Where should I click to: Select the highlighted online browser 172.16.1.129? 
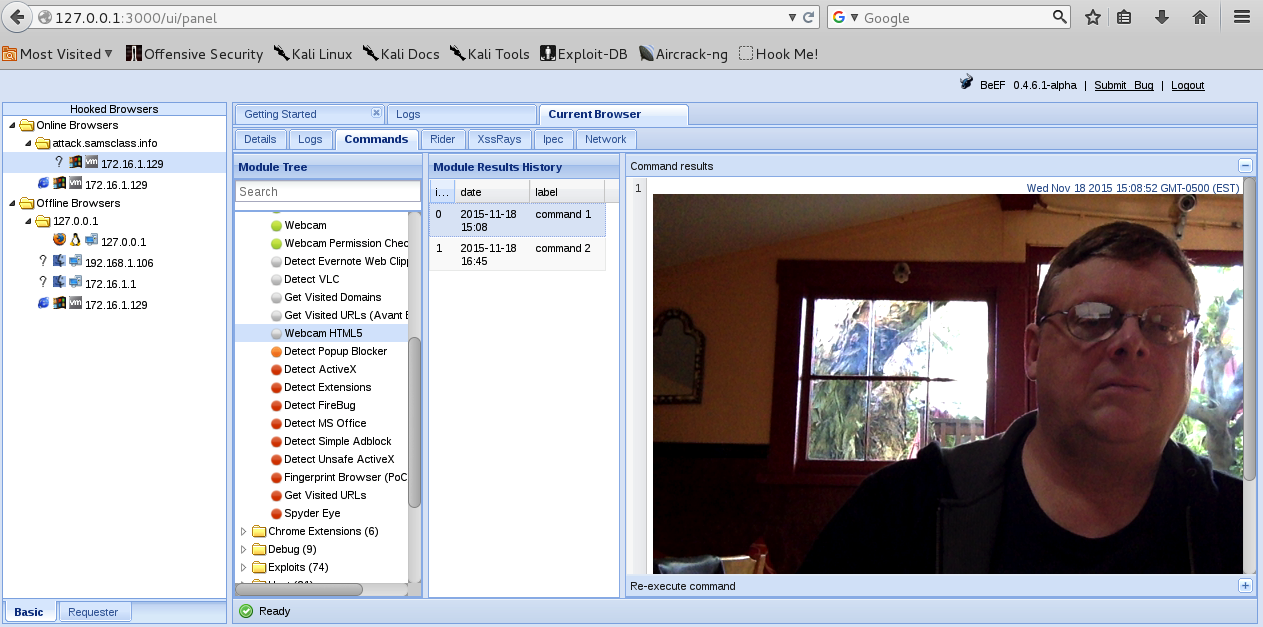pos(115,163)
